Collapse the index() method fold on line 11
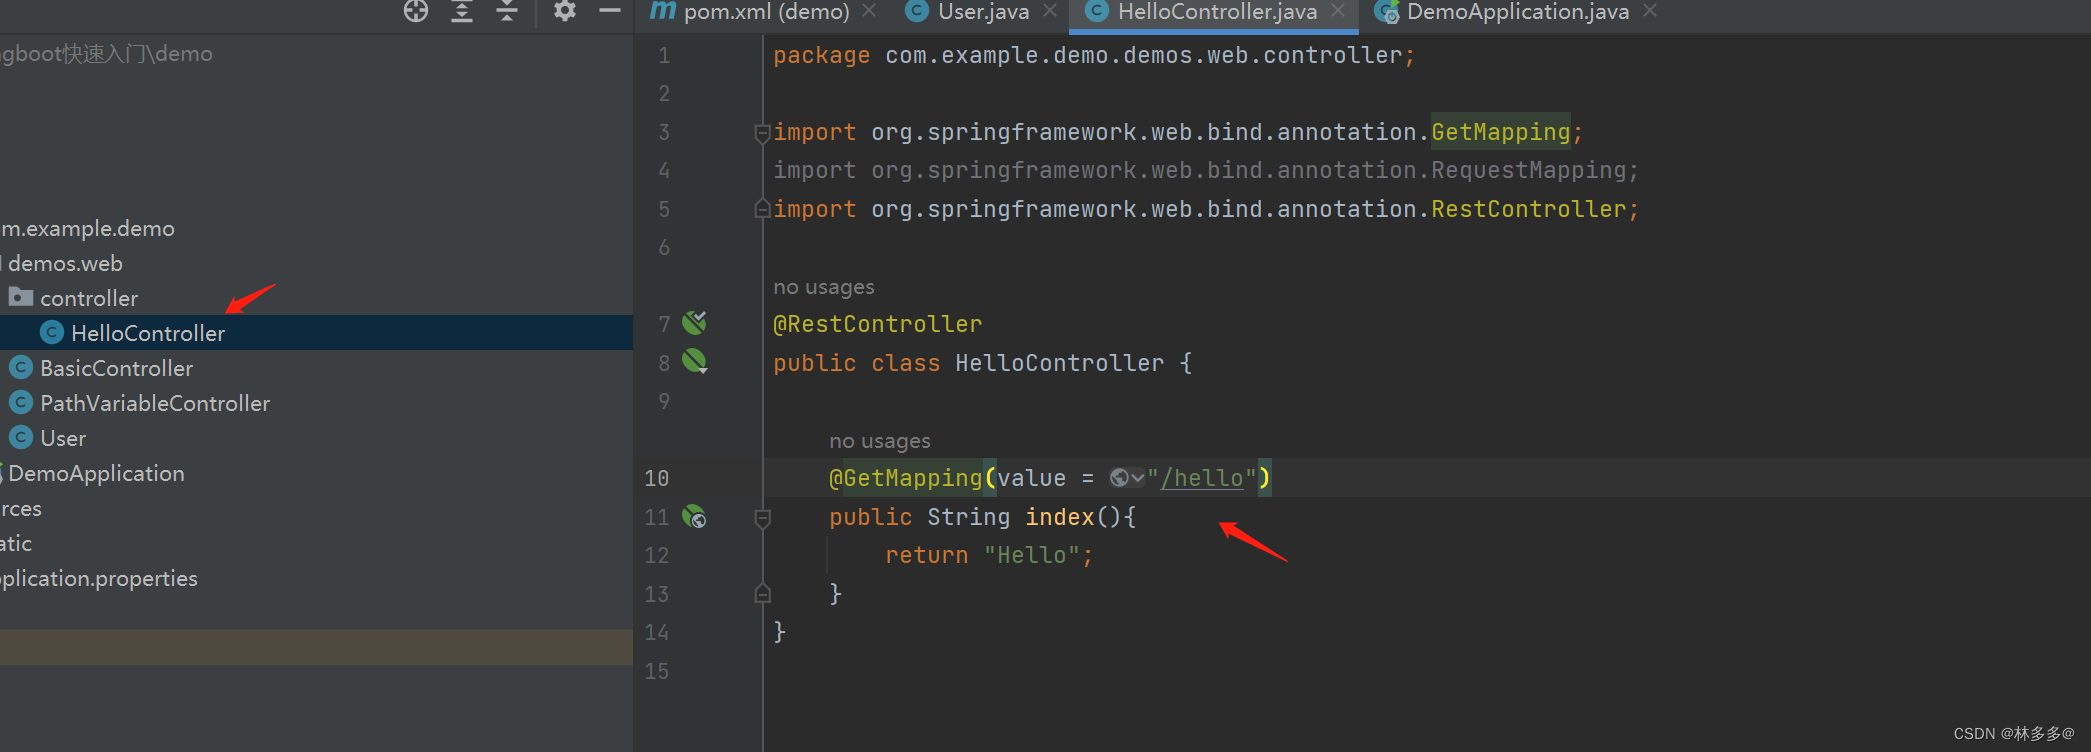This screenshot has width=2091, height=752. pos(762,517)
